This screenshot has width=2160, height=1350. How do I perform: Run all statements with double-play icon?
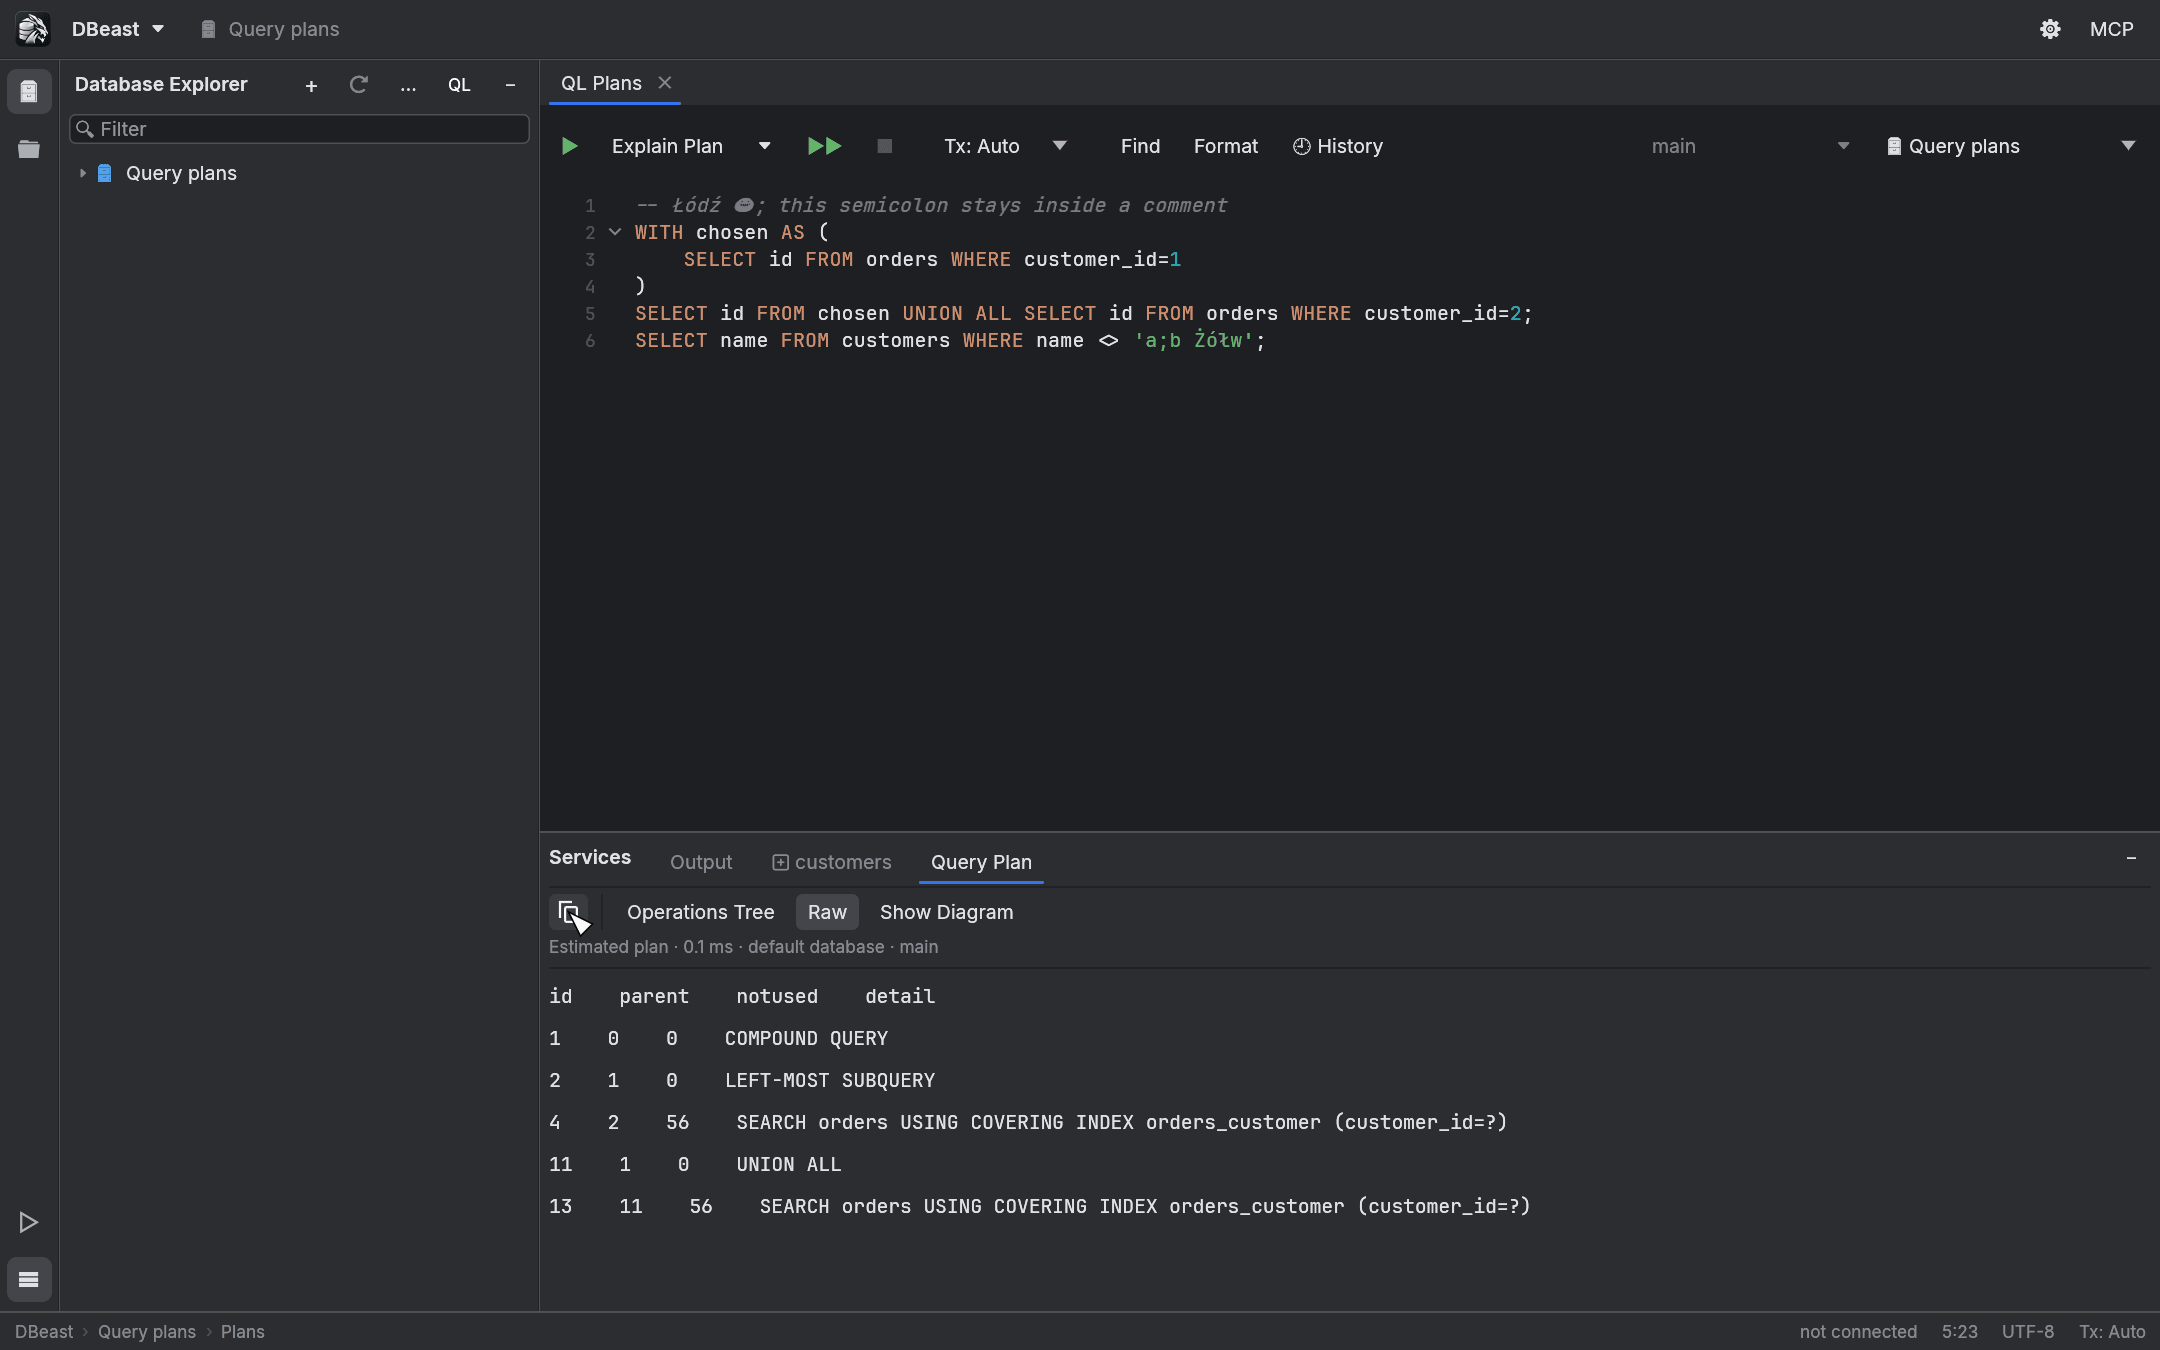[x=824, y=146]
